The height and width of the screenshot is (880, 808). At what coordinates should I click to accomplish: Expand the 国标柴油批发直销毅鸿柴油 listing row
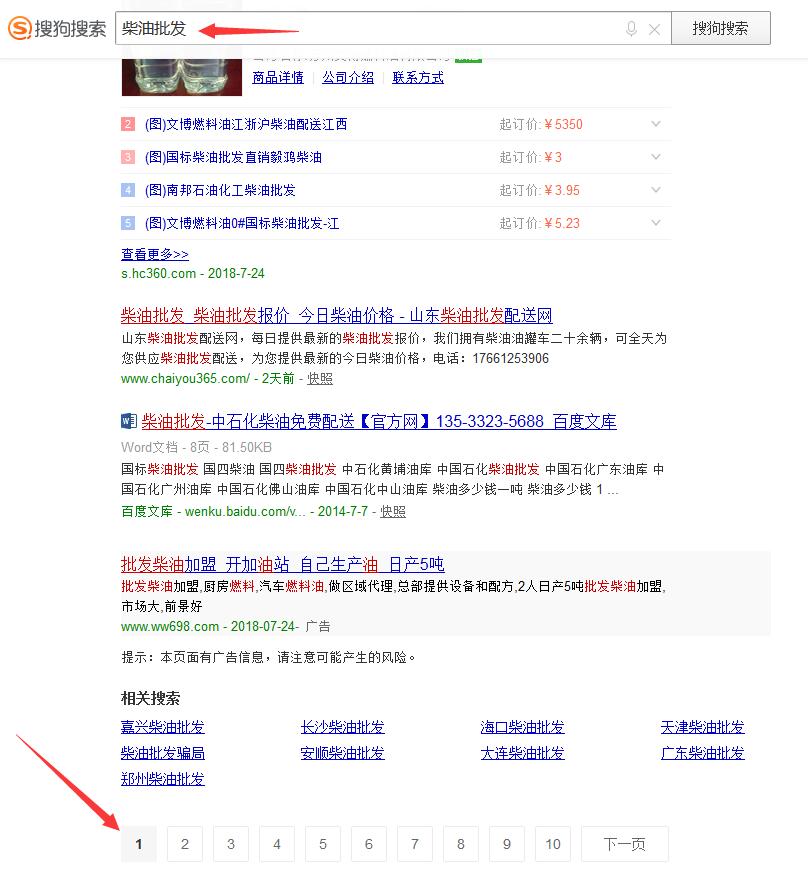656,157
